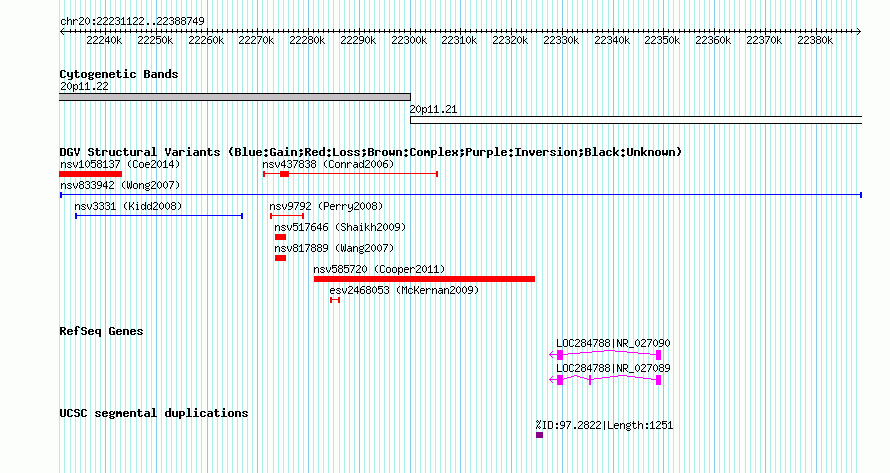Open nsv833942 (Wong2007) label
The height and width of the screenshot is (473, 890).
pos(120,185)
